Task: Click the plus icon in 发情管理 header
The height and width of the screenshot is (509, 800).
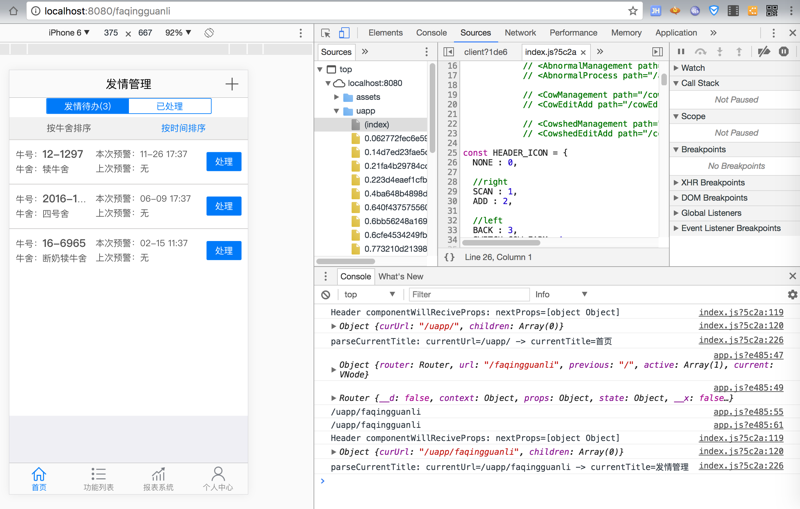Action: coord(231,85)
